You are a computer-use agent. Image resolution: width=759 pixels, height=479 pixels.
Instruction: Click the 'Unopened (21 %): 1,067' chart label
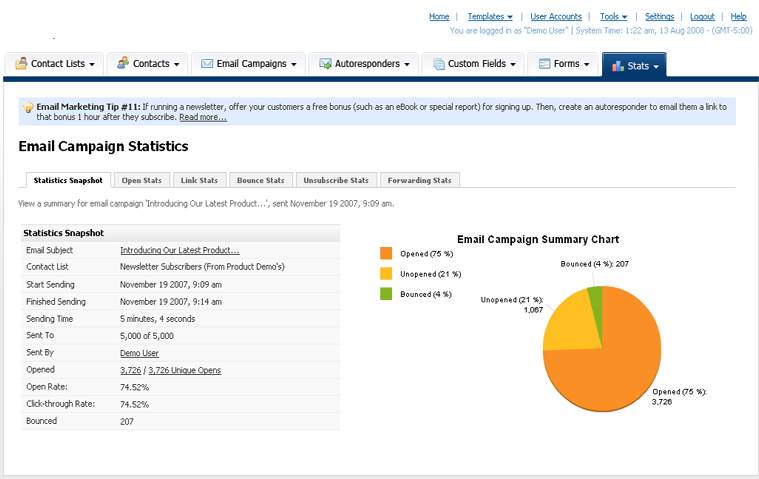[512, 305]
